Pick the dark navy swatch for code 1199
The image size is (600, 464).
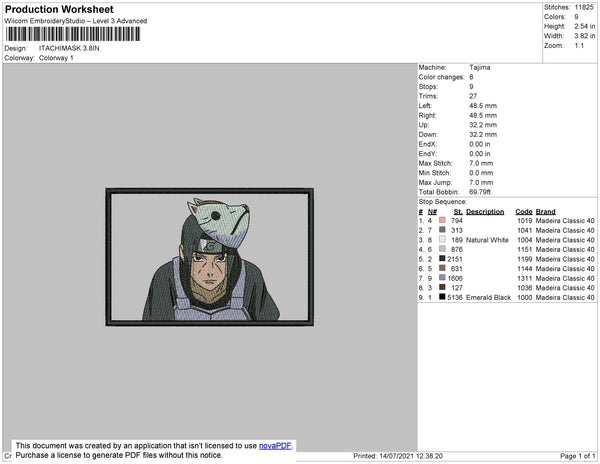(x=442, y=259)
